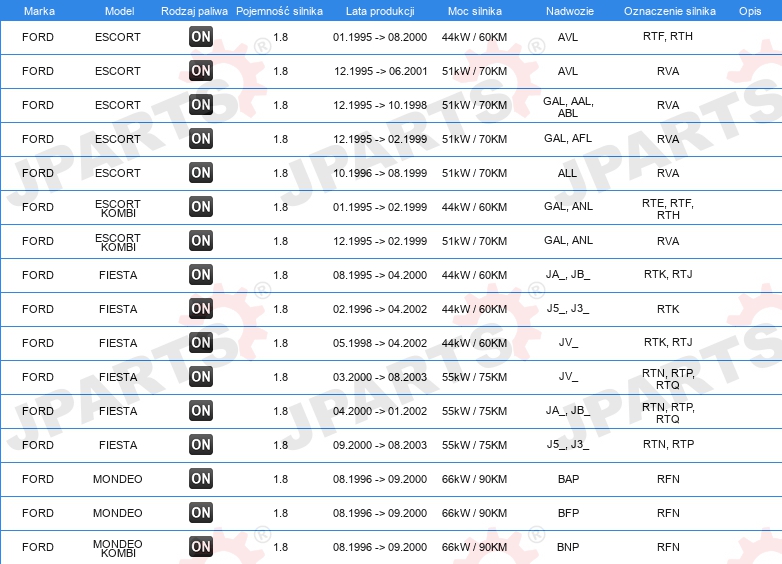Click the date cell '02.1996 -> 04.2002'
Image resolution: width=782 pixels, height=564 pixels.
tap(380, 309)
